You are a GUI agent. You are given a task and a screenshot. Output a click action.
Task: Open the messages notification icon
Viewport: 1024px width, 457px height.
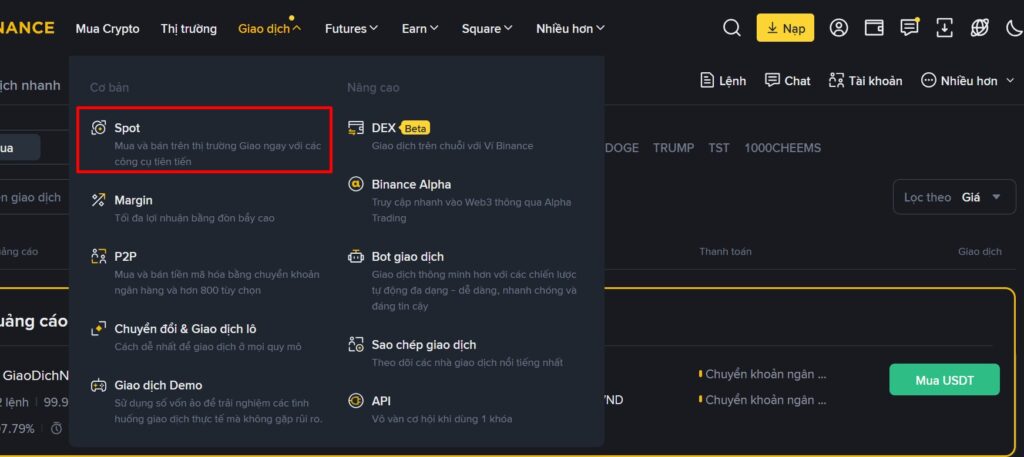coord(909,28)
